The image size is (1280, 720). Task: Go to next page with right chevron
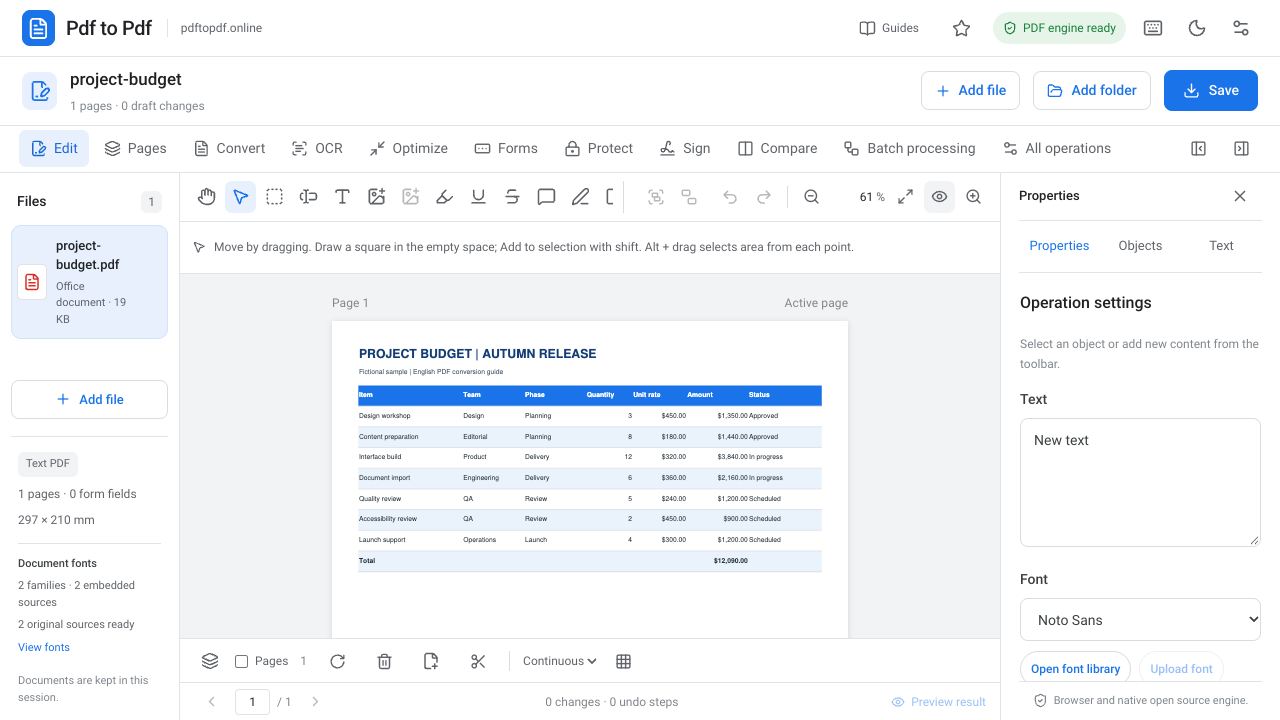(315, 702)
